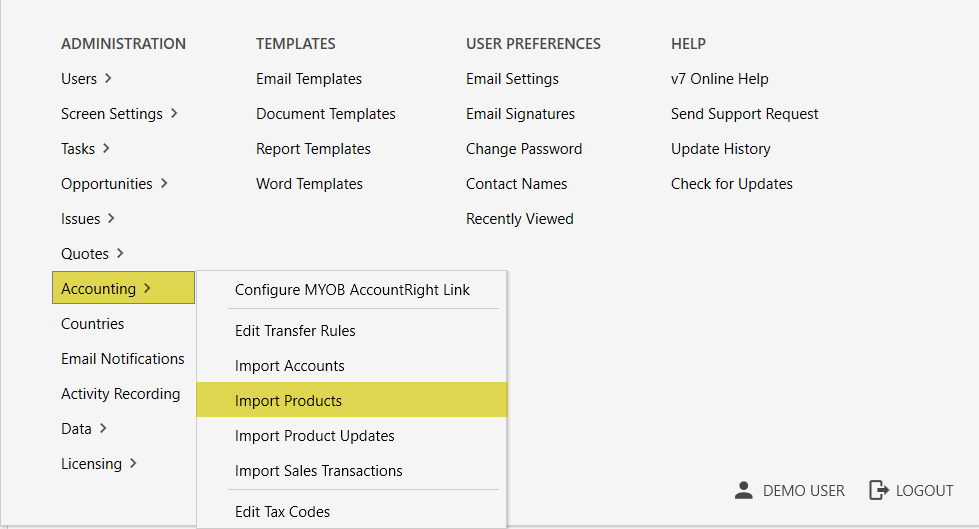
Task: Open v7 Online Help
Action: click(719, 79)
